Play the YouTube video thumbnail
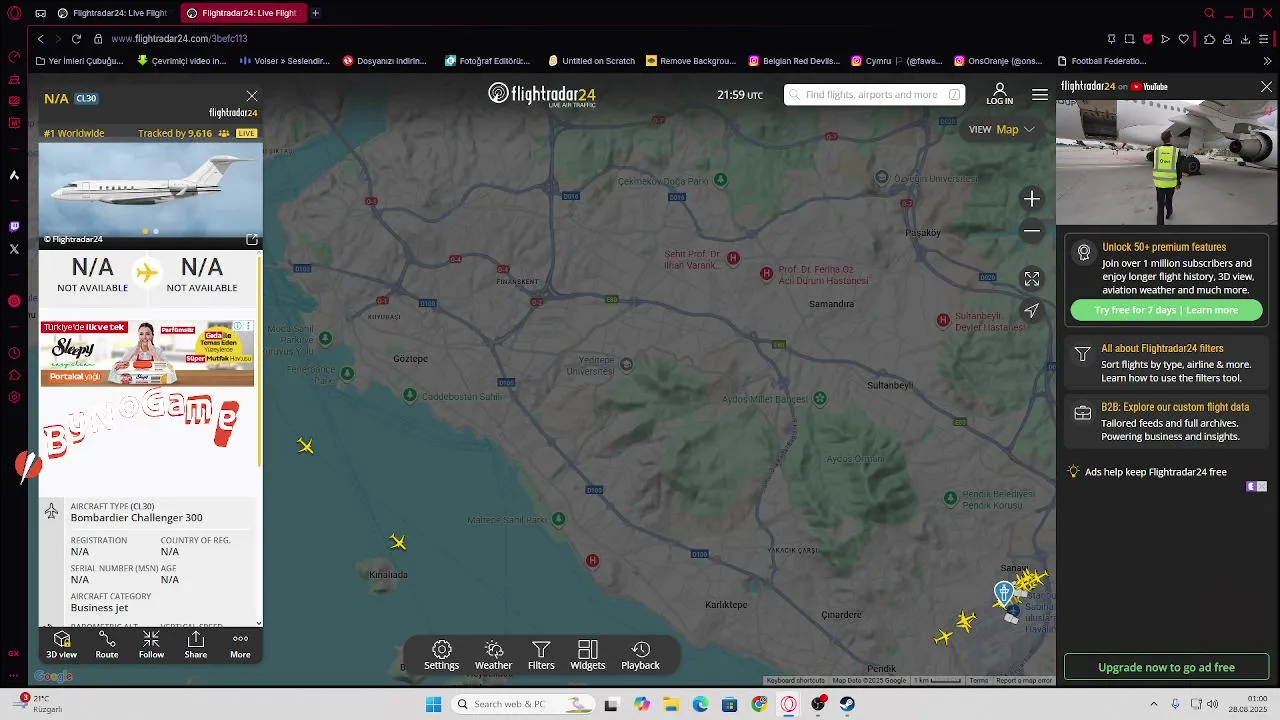Screen dimensions: 1280x720 point(1166,162)
